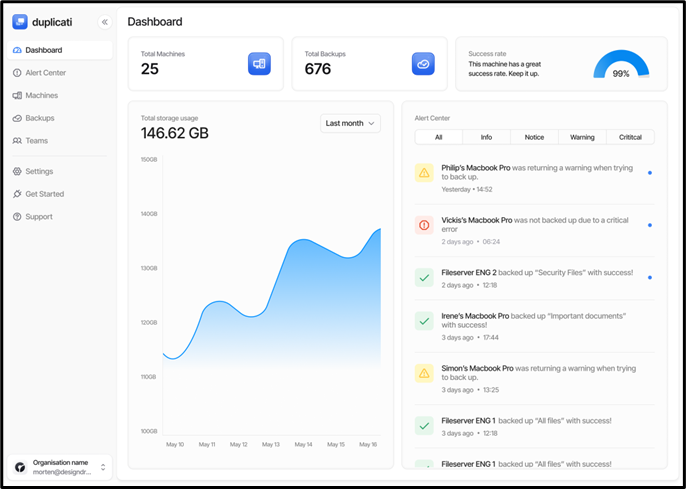
Task: Filter alerts by Warning tab
Action: tap(582, 137)
